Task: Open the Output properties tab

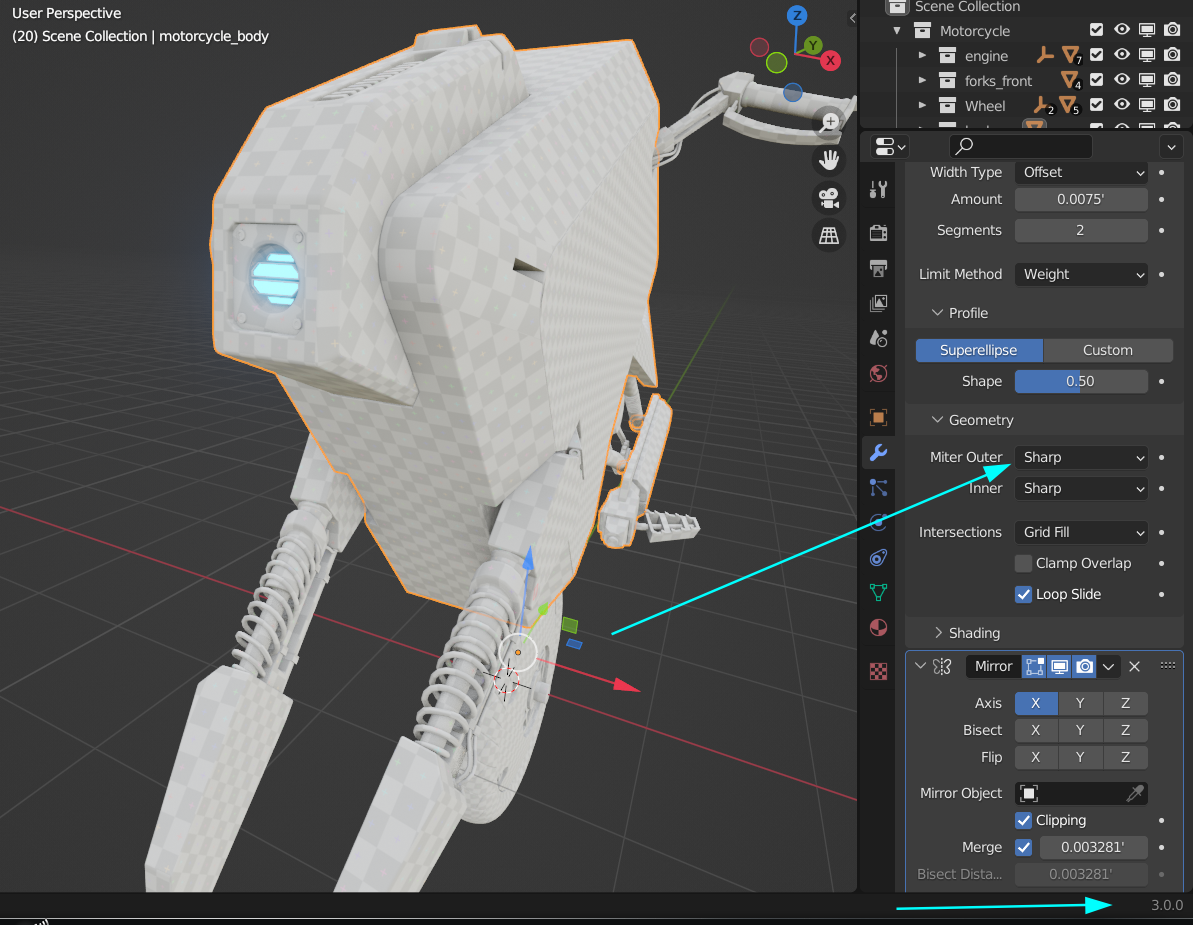Action: [x=878, y=268]
